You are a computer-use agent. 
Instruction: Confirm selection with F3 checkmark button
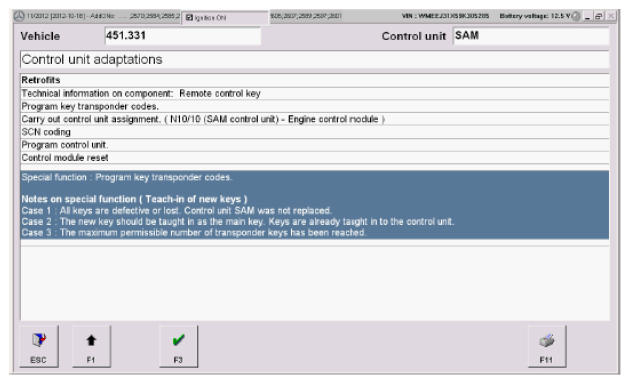click(x=178, y=347)
